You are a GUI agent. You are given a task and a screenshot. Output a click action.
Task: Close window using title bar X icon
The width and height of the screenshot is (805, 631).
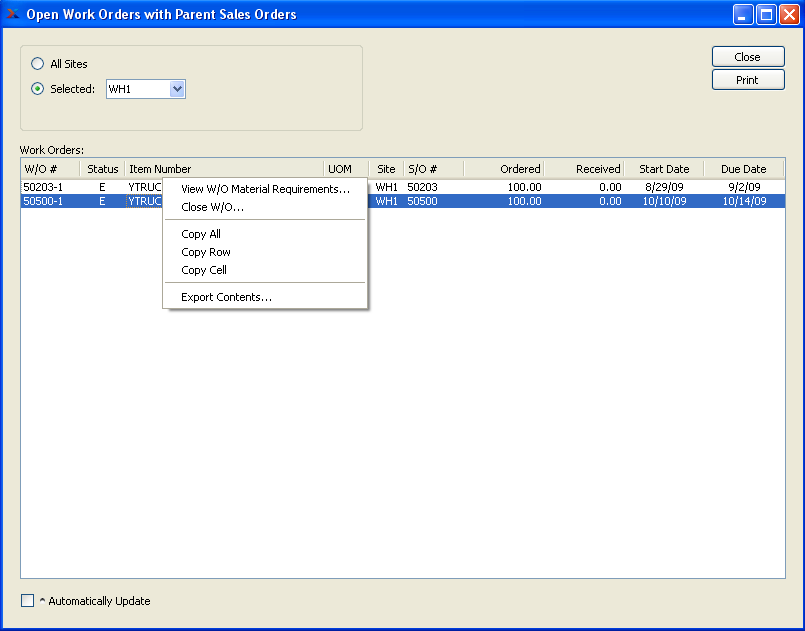tap(788, 14)
